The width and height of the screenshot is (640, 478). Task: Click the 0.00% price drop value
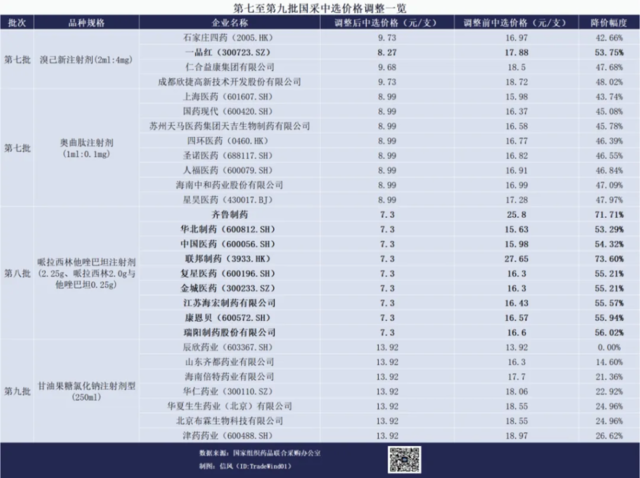click(609, 347)
